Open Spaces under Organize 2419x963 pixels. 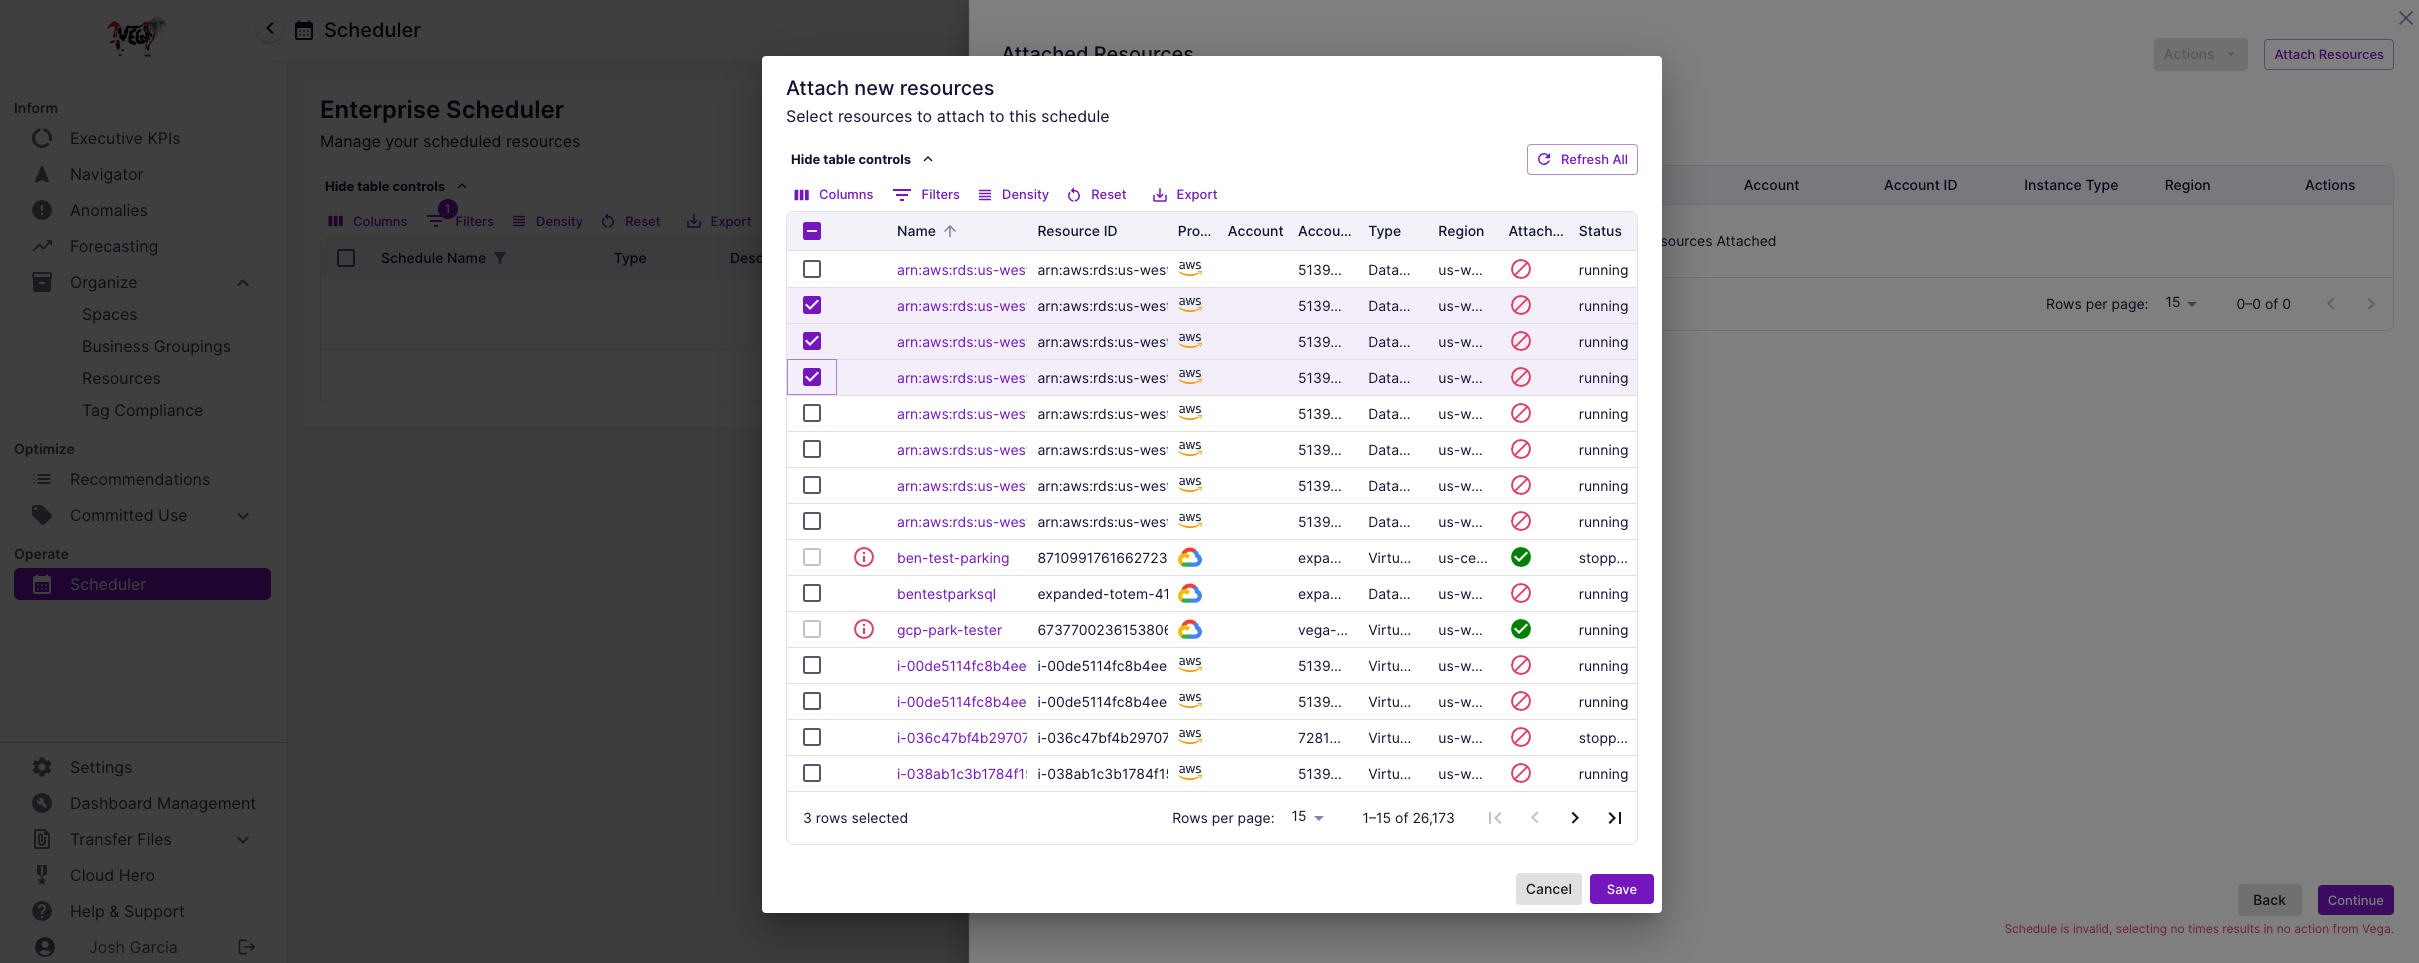(110, 315)
